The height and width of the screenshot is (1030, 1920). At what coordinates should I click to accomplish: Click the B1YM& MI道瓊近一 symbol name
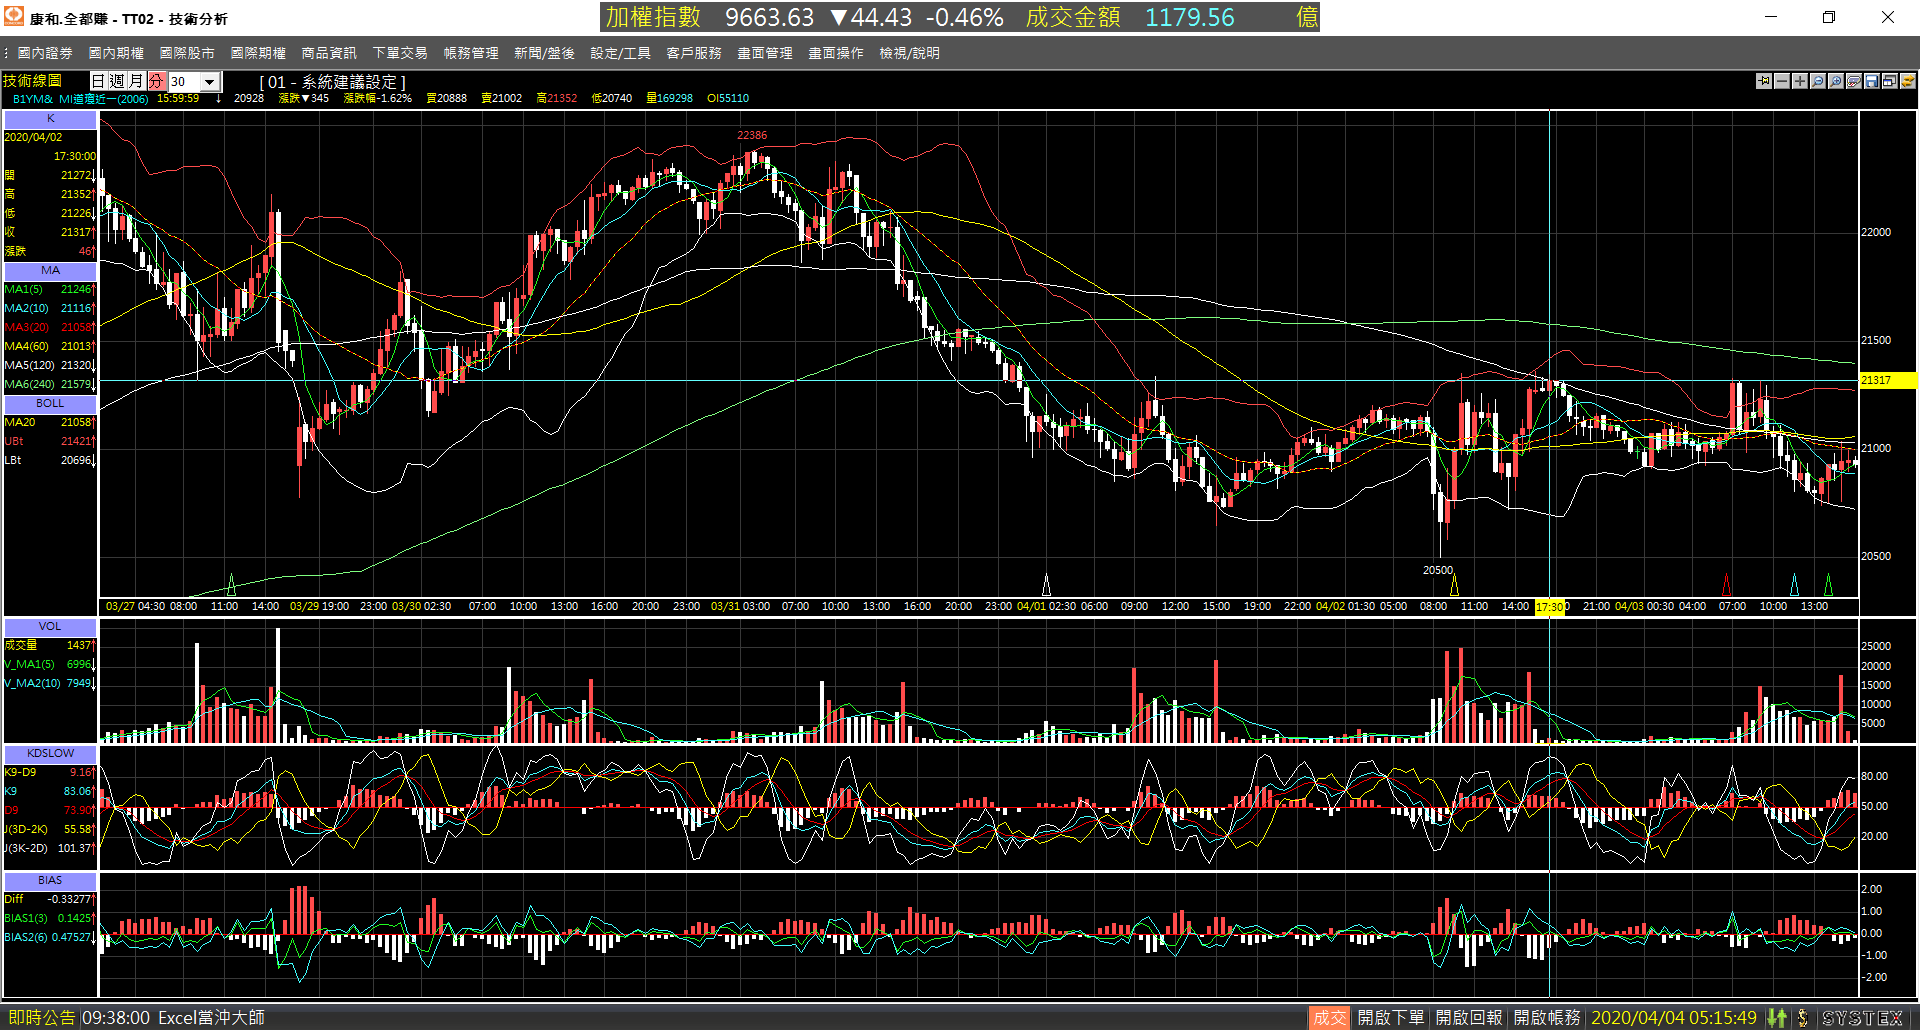coord(80,99)
